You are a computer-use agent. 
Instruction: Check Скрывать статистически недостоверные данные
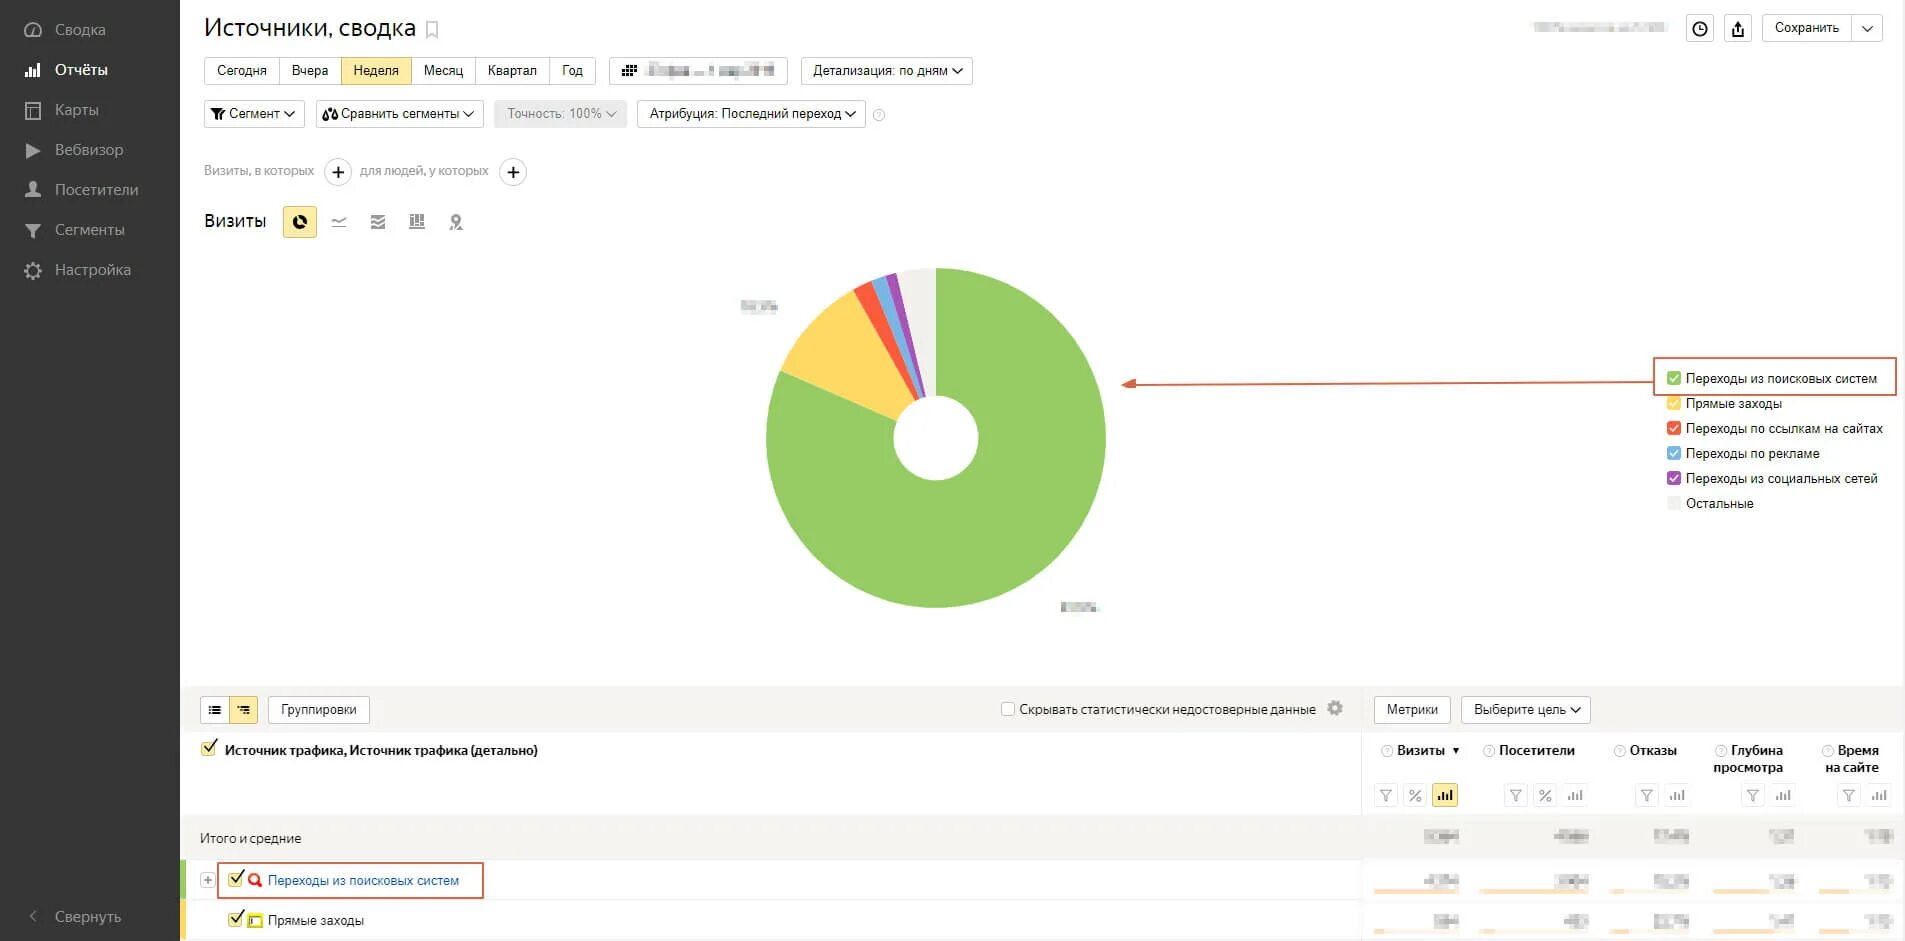point(1008,709)
